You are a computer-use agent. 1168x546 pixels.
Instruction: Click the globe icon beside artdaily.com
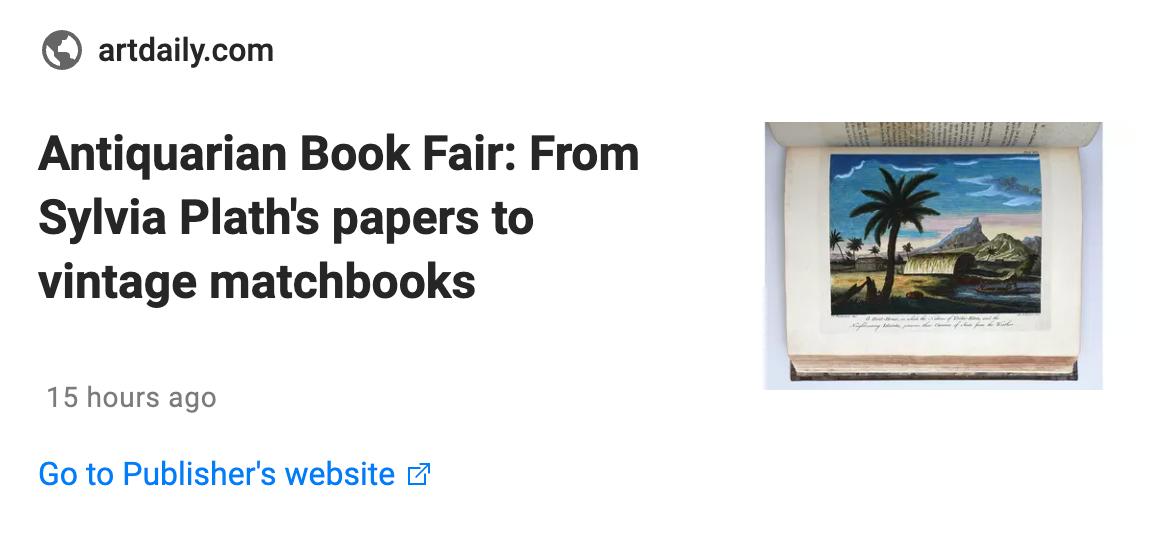coord(62,50)
